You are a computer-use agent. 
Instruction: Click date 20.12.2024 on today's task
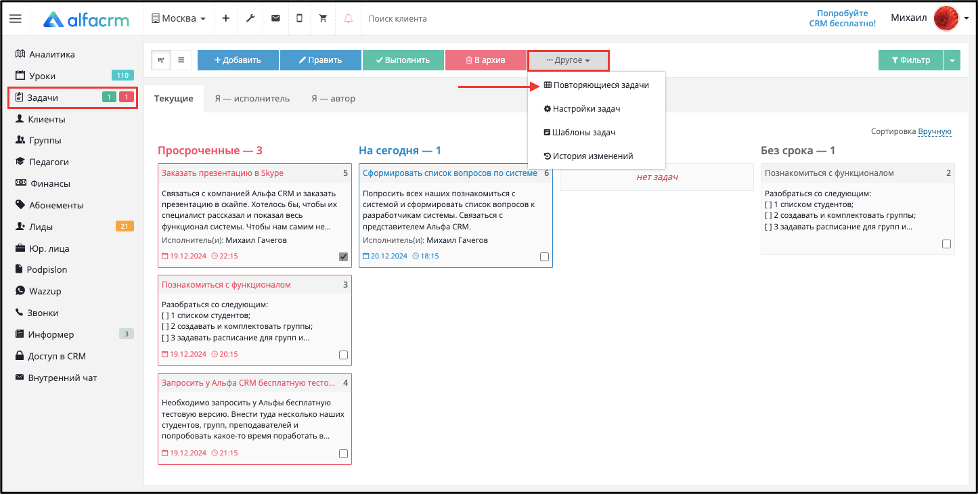pos(385,256)
